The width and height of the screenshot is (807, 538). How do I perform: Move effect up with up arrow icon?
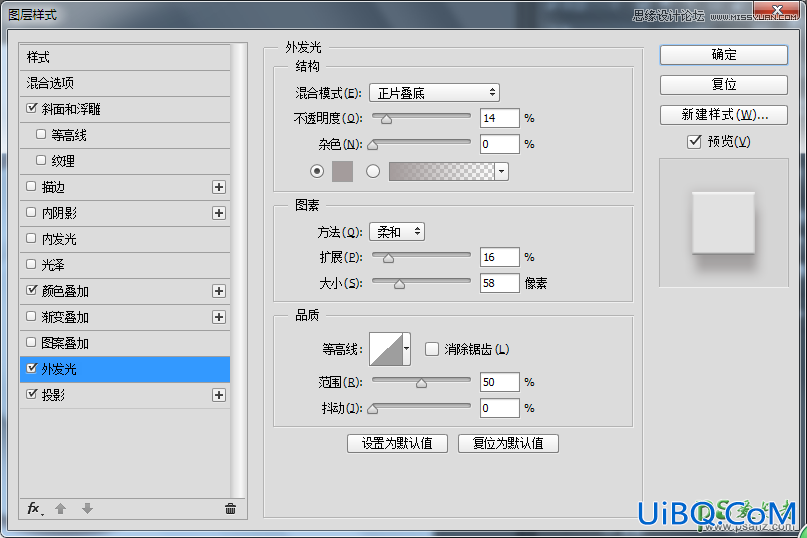[x=60, y=509]
